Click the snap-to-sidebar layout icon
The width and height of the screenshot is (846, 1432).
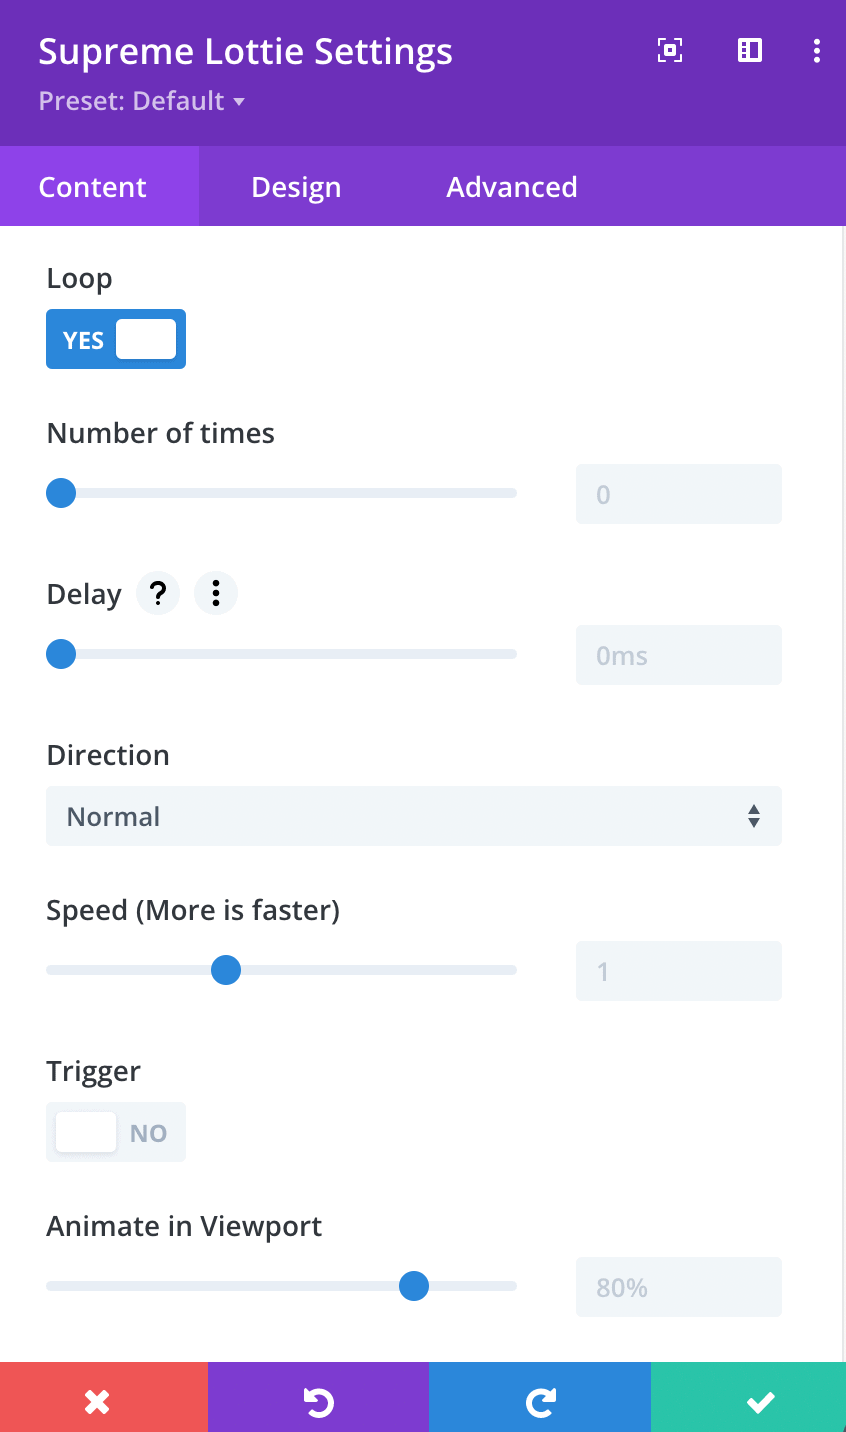(750, 50)
